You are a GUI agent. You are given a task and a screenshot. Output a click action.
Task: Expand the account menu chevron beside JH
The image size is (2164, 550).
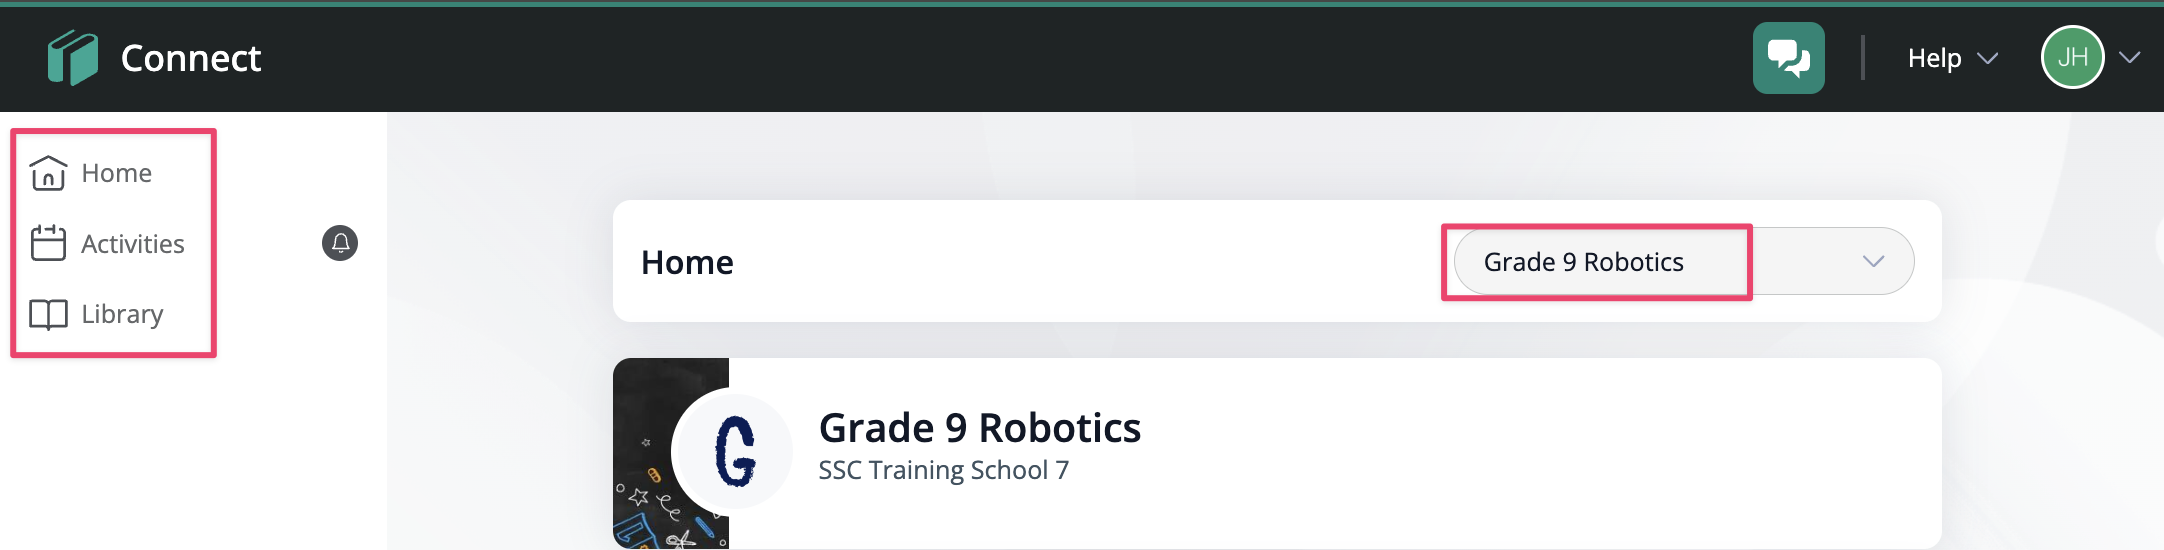point(2130,57)
